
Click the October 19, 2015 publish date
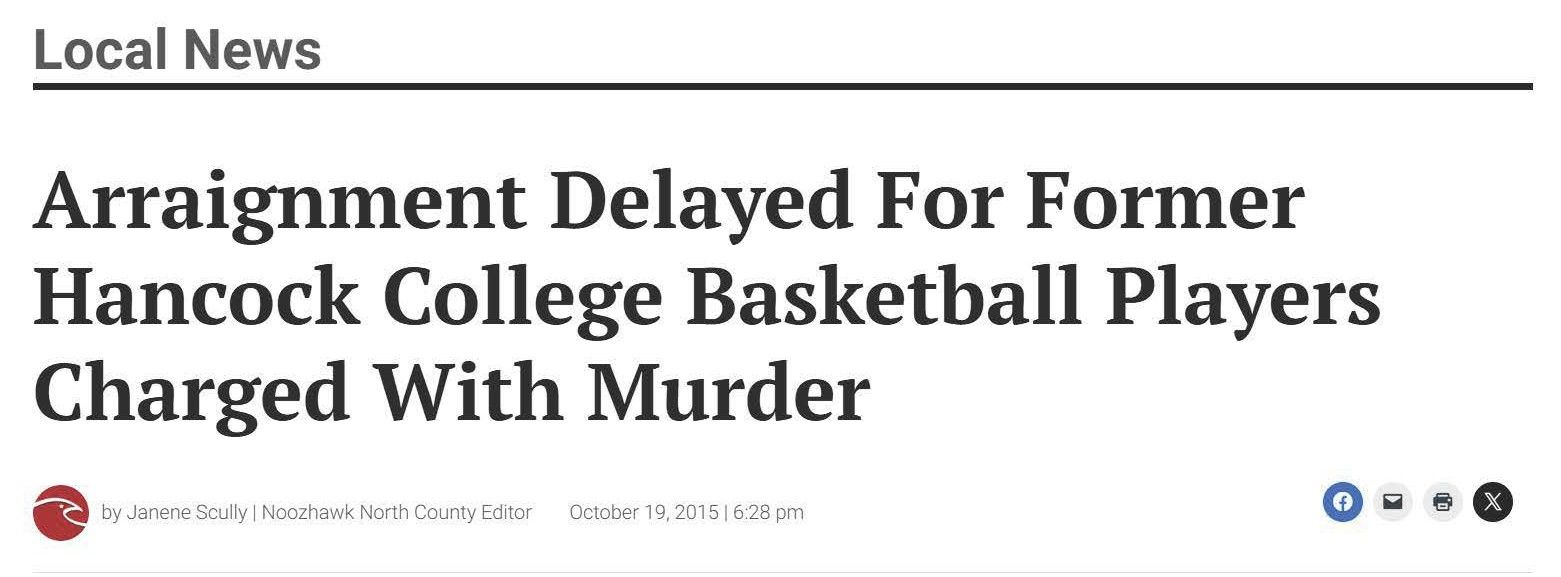(x=644, y=513)
